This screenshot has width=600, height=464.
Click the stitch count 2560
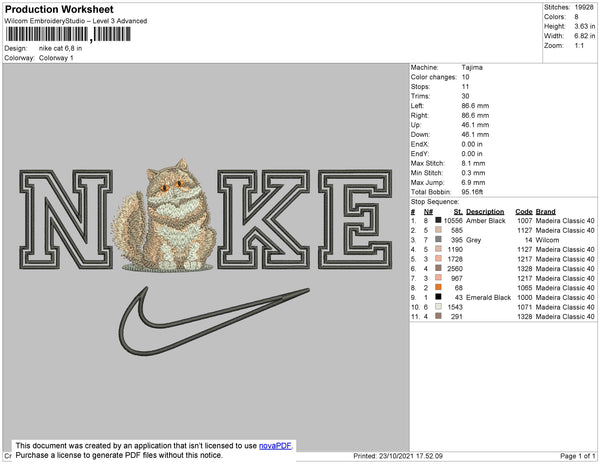click(x=455, y=269)
